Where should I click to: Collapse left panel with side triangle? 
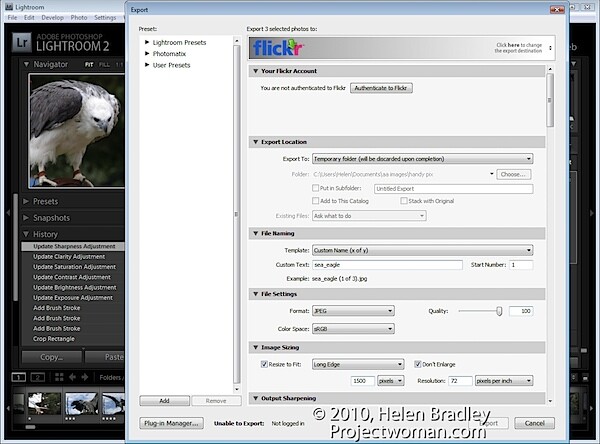8,213
